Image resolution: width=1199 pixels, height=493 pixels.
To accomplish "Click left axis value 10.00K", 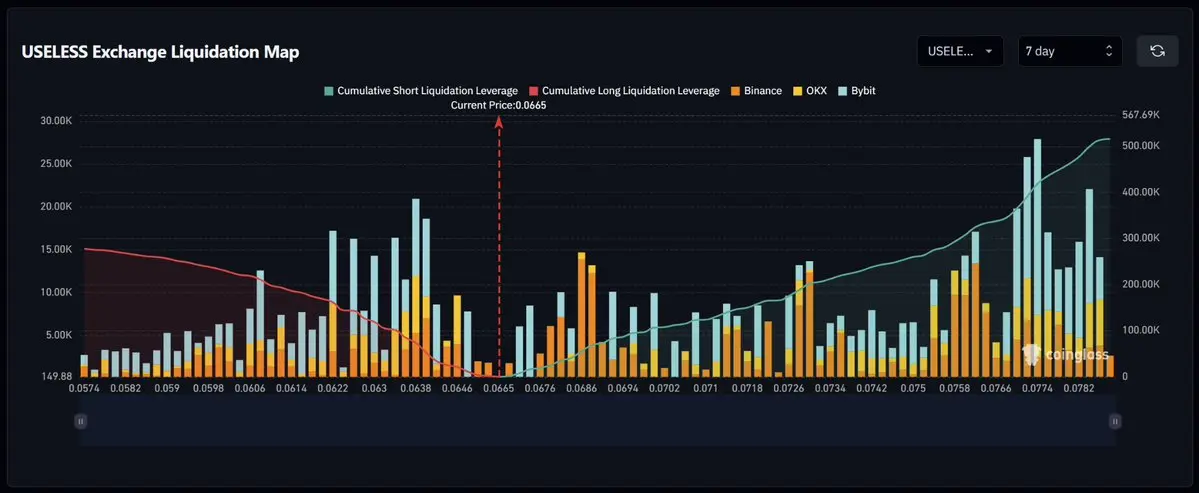I will 57,292.
